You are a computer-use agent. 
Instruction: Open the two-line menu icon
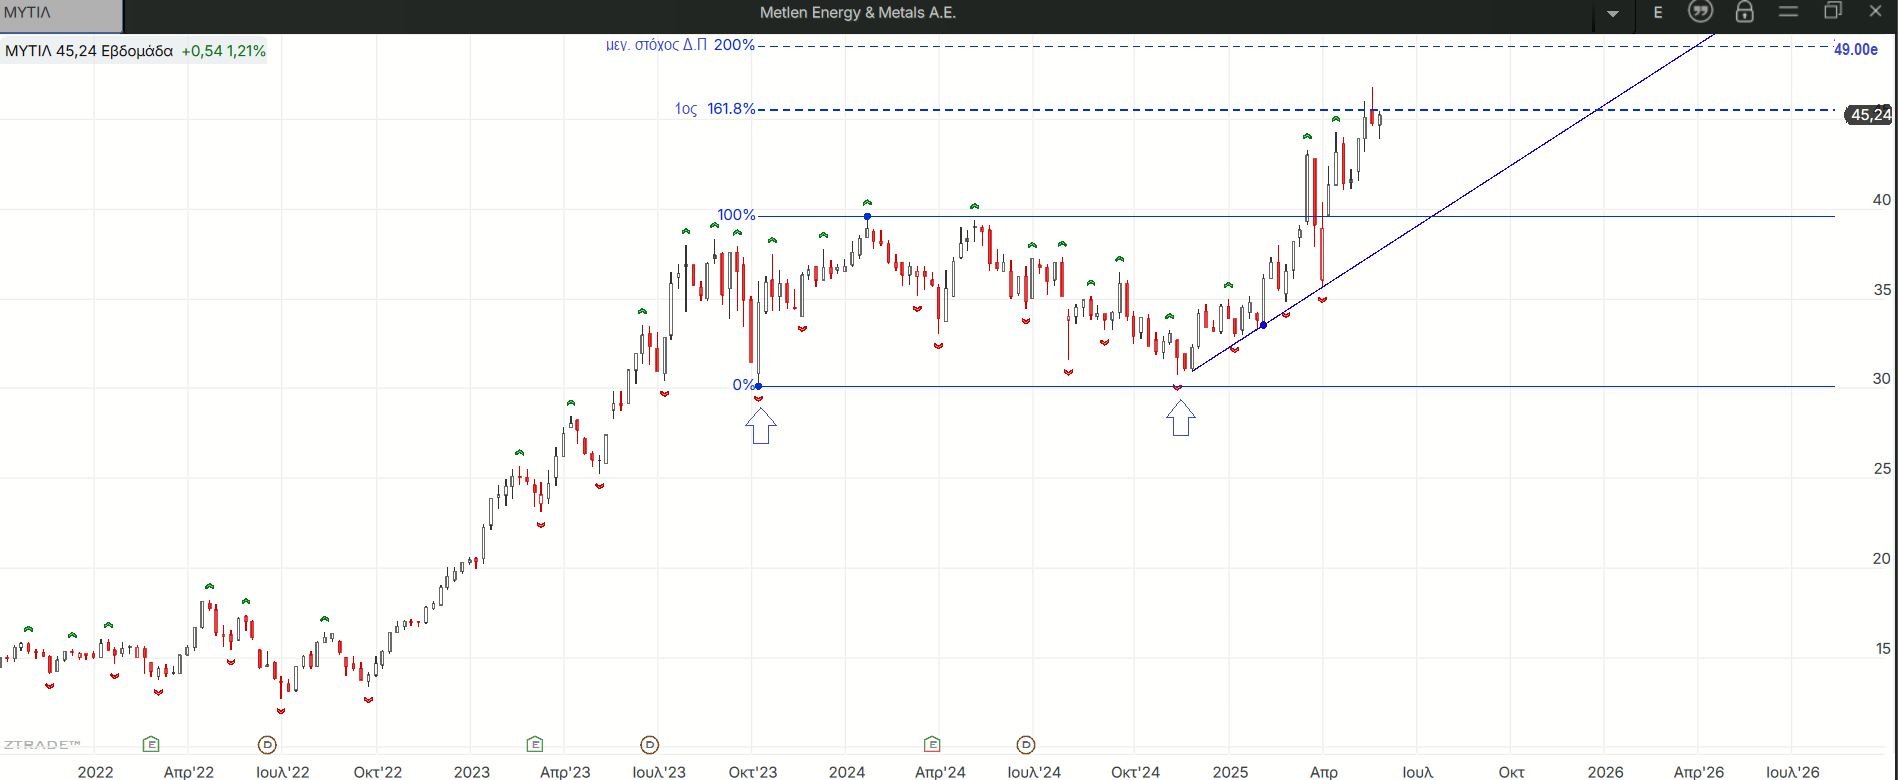coord(1789,11)
